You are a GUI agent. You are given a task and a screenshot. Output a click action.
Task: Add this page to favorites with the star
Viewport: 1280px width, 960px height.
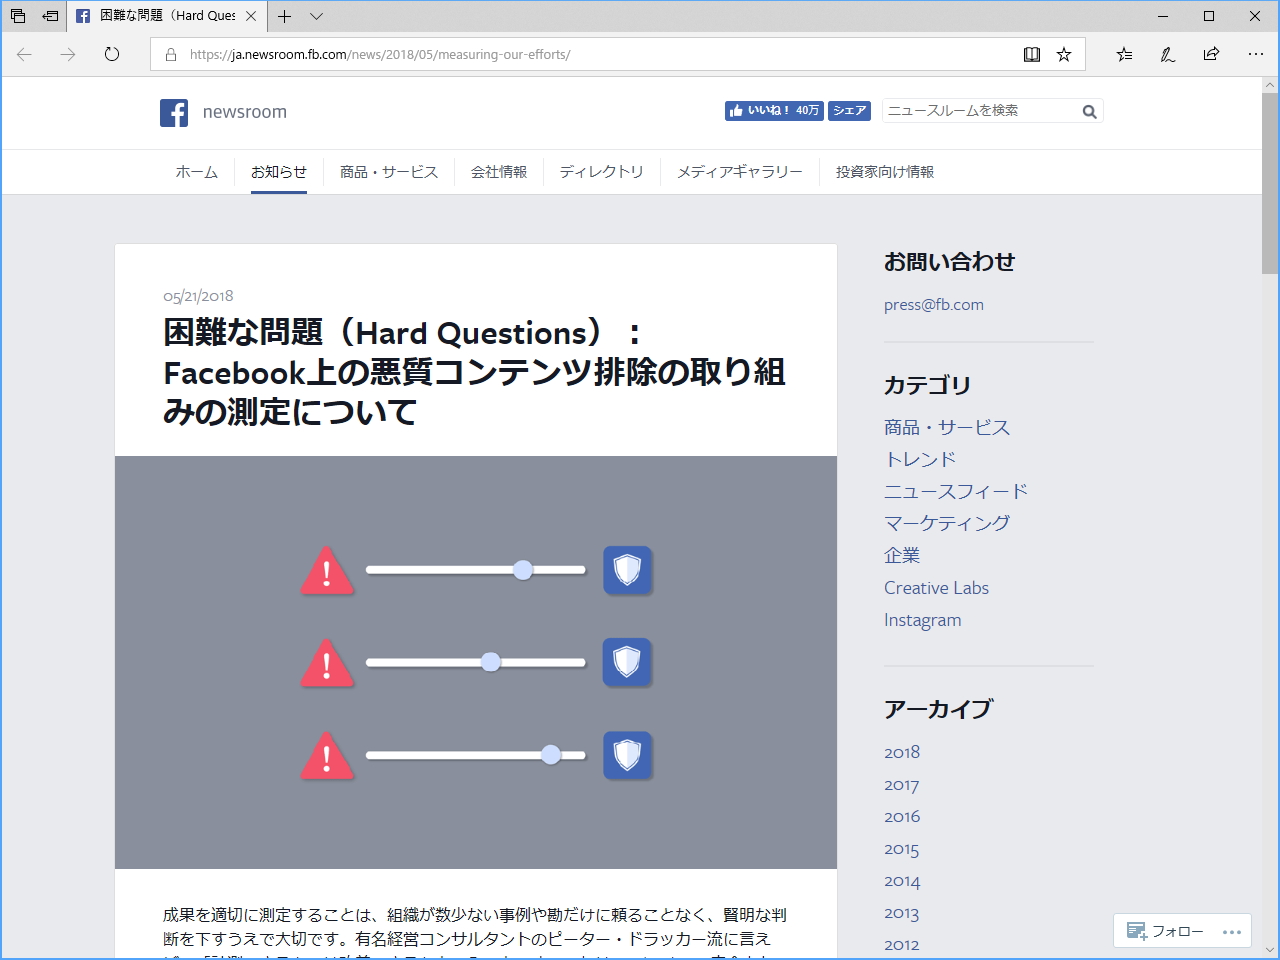pos(1063,54)
